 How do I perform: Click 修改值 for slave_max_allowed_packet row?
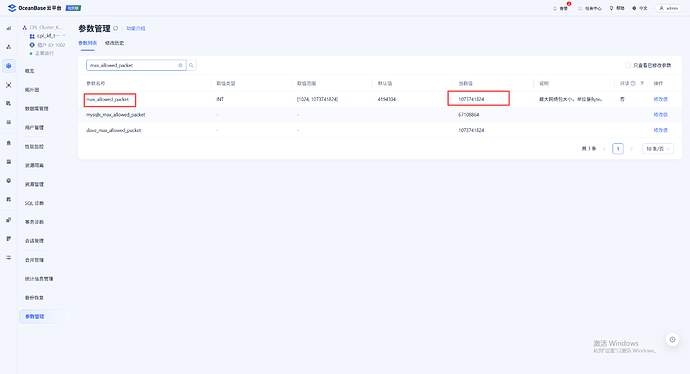pos(661,130)
